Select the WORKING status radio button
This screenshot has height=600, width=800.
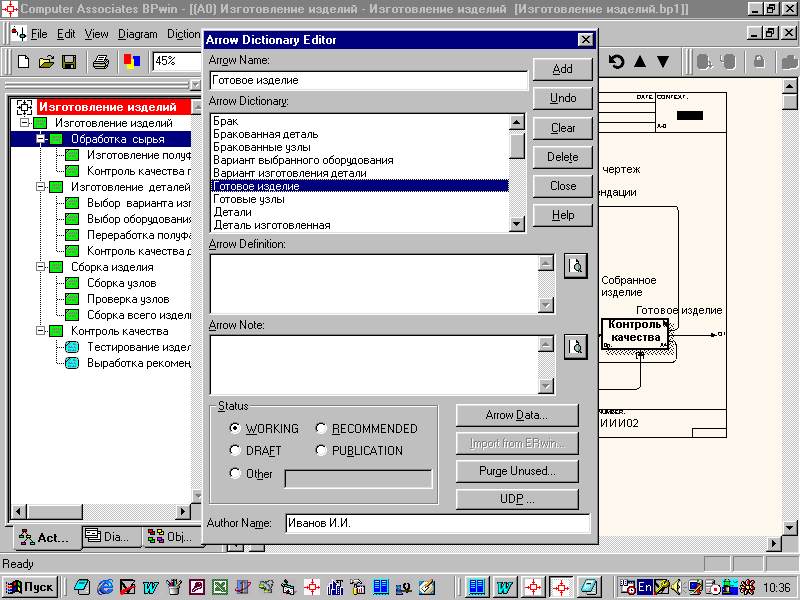click(x=235, y=428)
